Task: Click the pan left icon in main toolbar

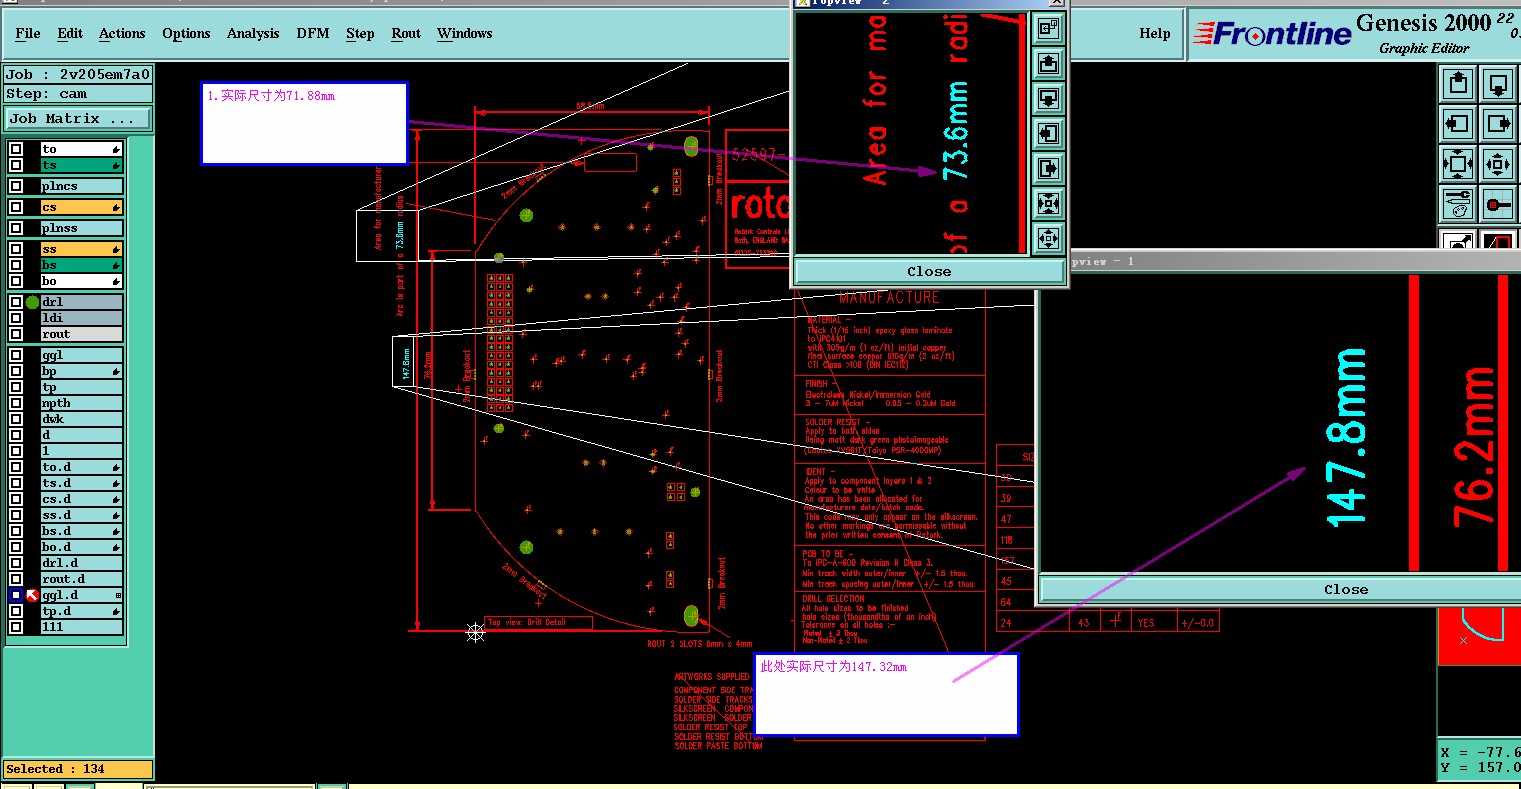Action: 1458,124
